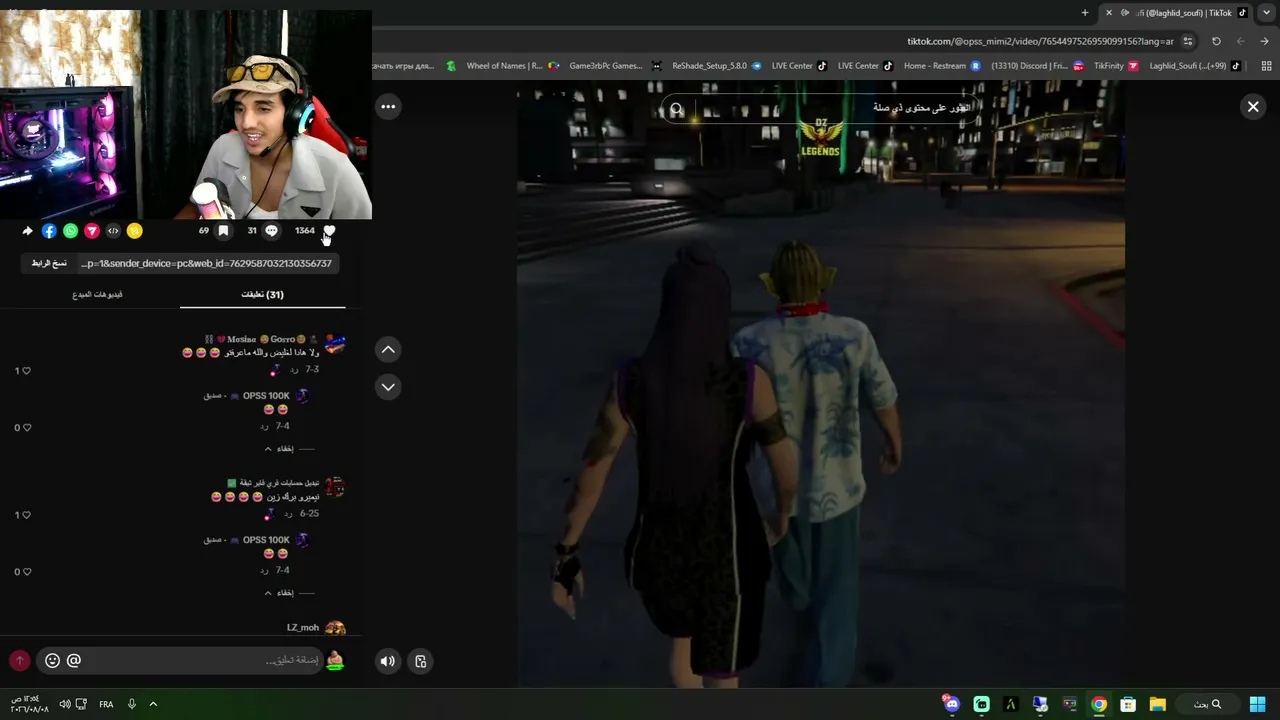Open the site settings icon in the address bar
This screenshot has width=1280, height=720.
point(1188,41)
